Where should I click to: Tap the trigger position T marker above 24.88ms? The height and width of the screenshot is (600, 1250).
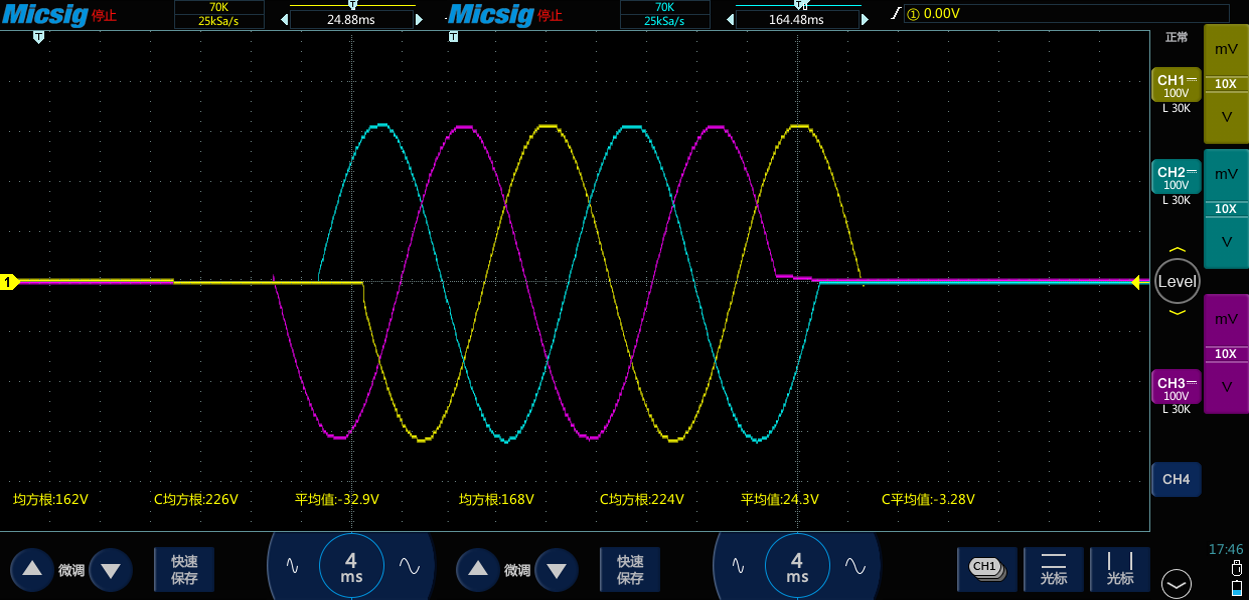click(352, 5)
